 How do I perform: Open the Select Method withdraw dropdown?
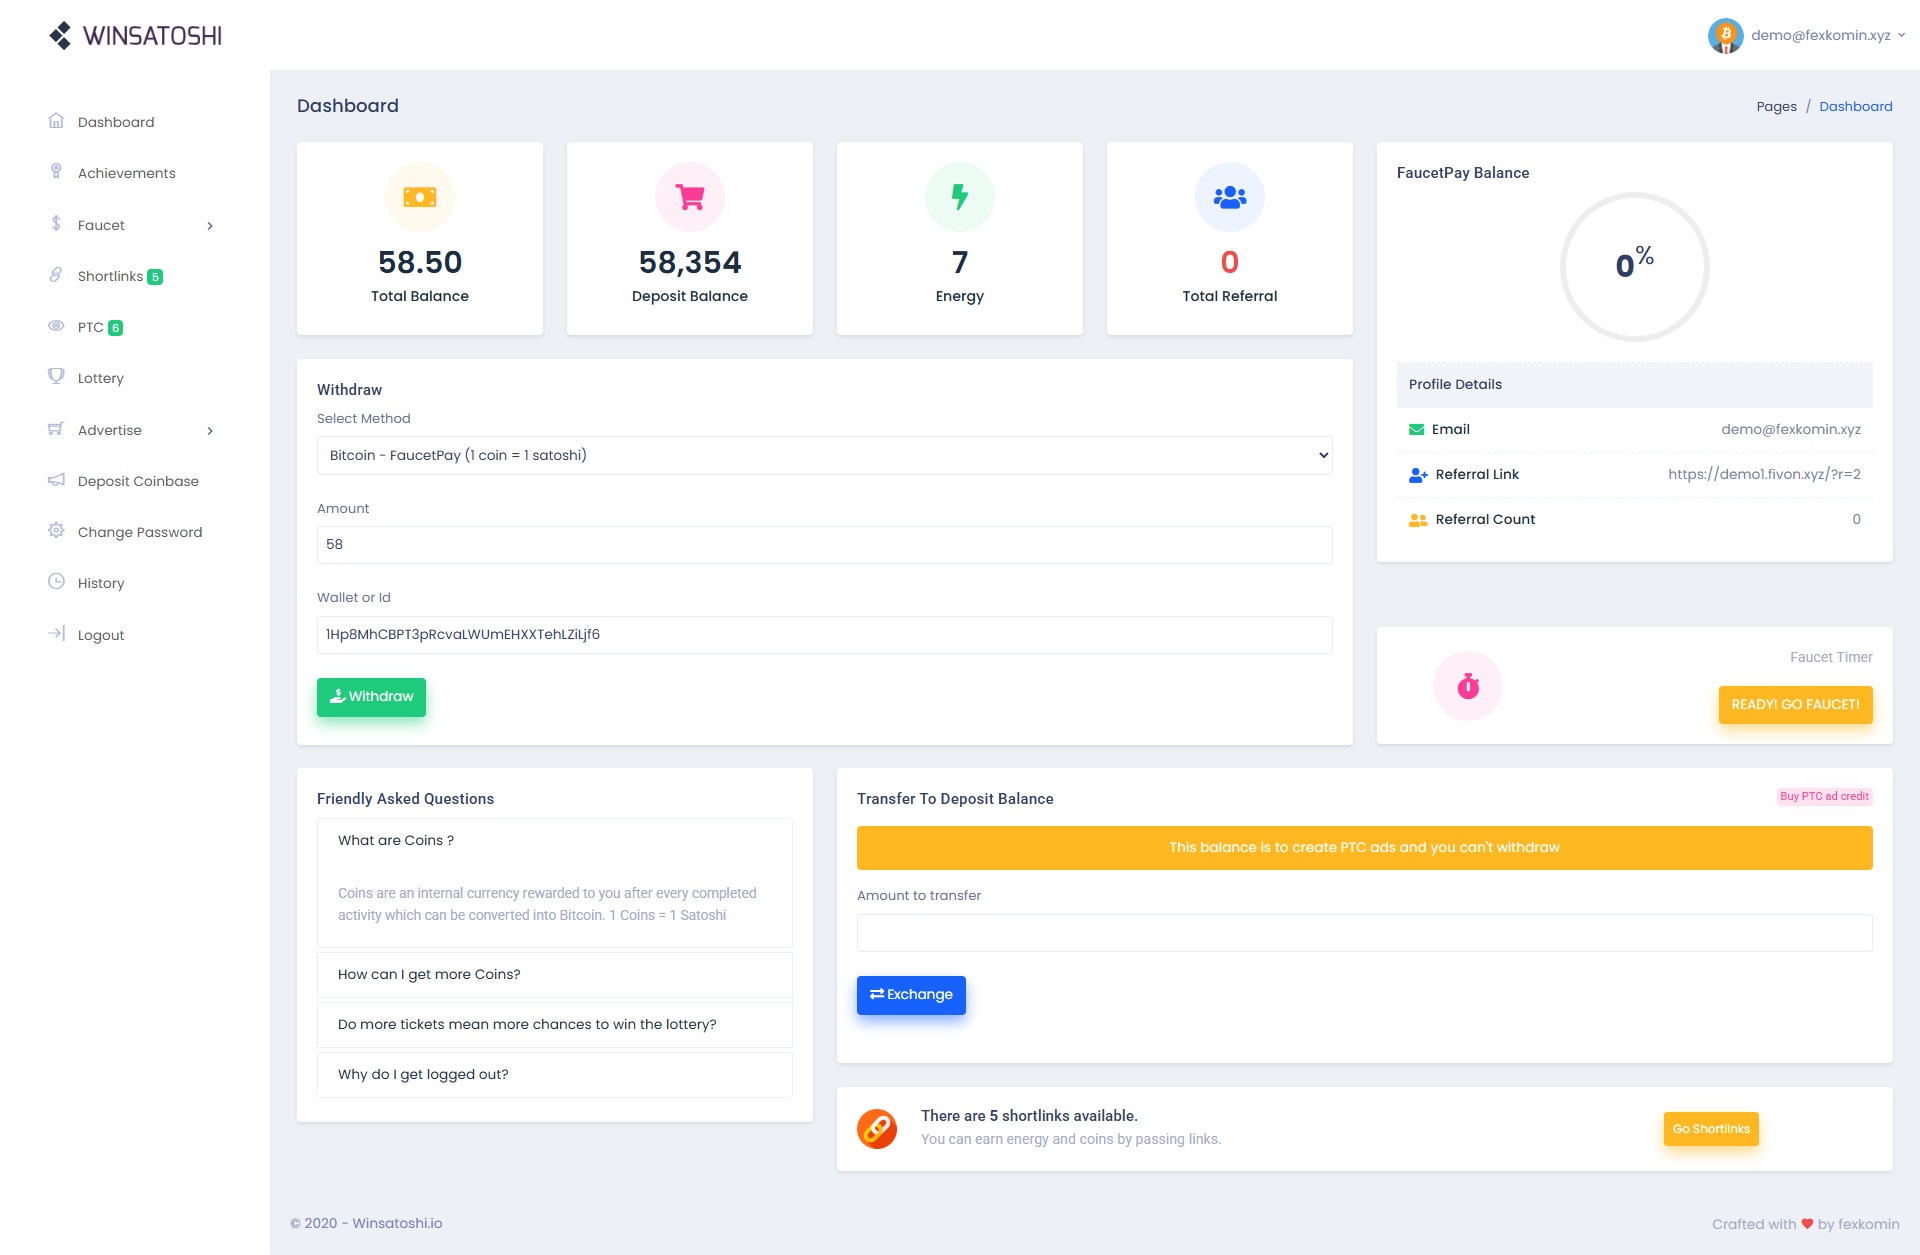point(824,455)
